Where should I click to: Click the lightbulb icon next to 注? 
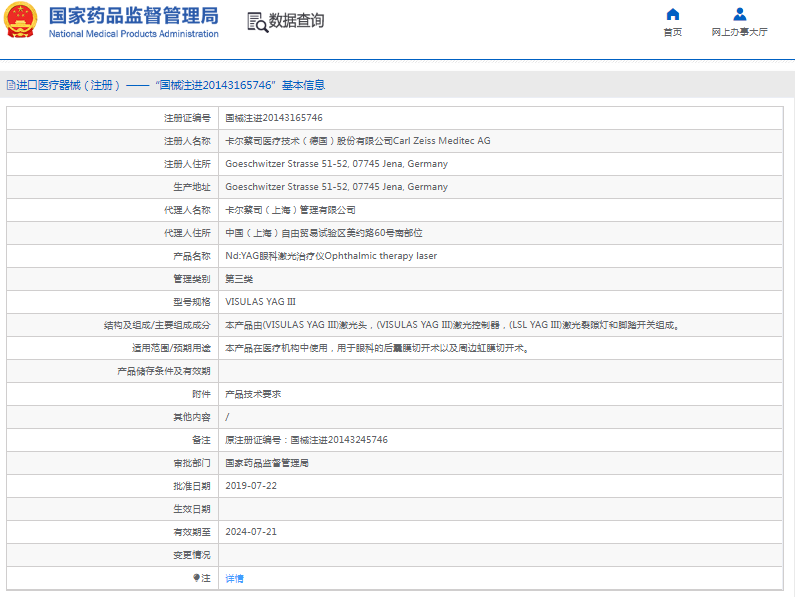pos(197,578)
